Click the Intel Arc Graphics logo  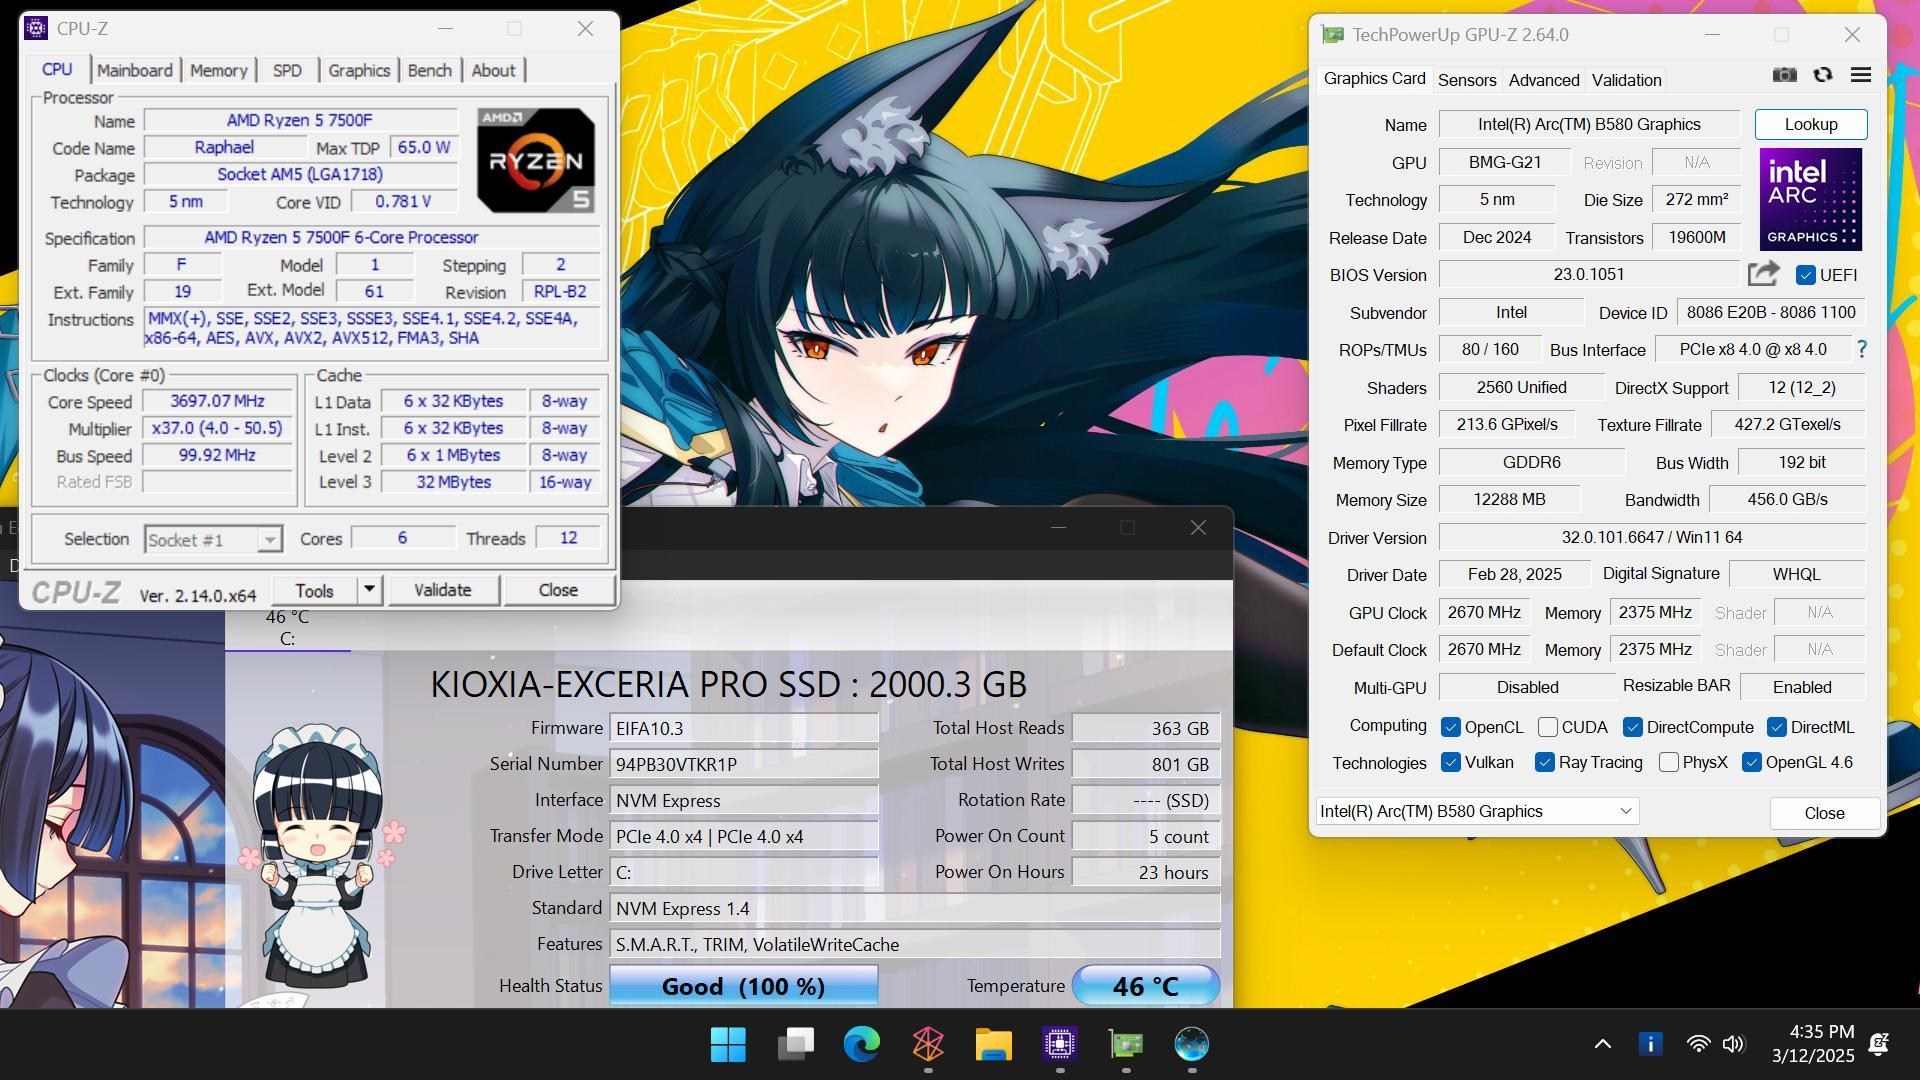coord(1810,199)
